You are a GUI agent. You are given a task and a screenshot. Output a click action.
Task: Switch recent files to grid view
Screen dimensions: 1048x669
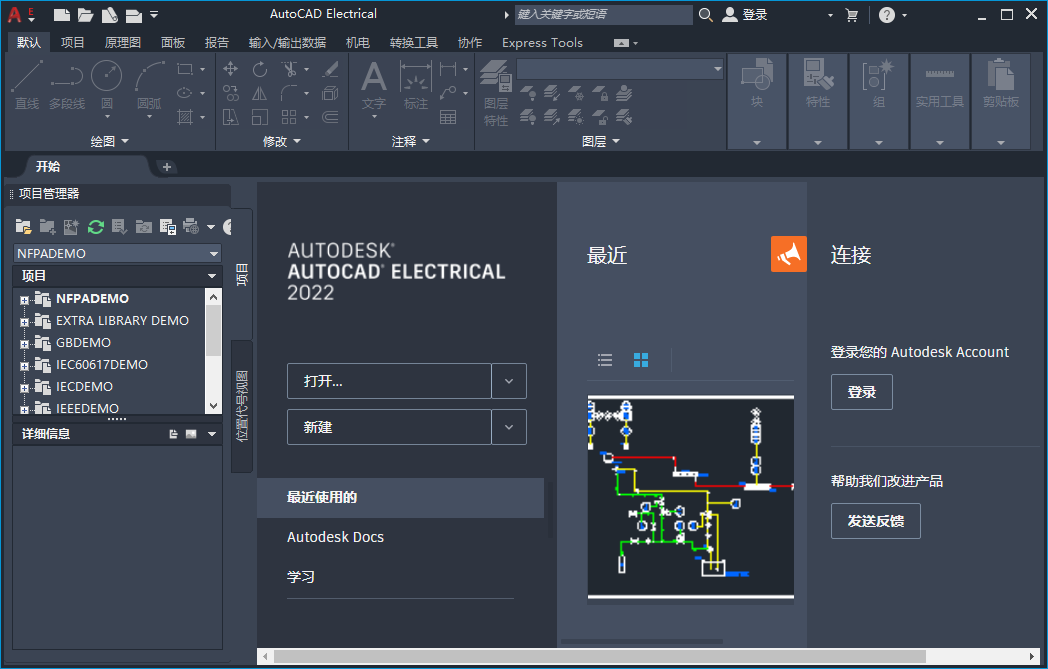coord(640,359)
